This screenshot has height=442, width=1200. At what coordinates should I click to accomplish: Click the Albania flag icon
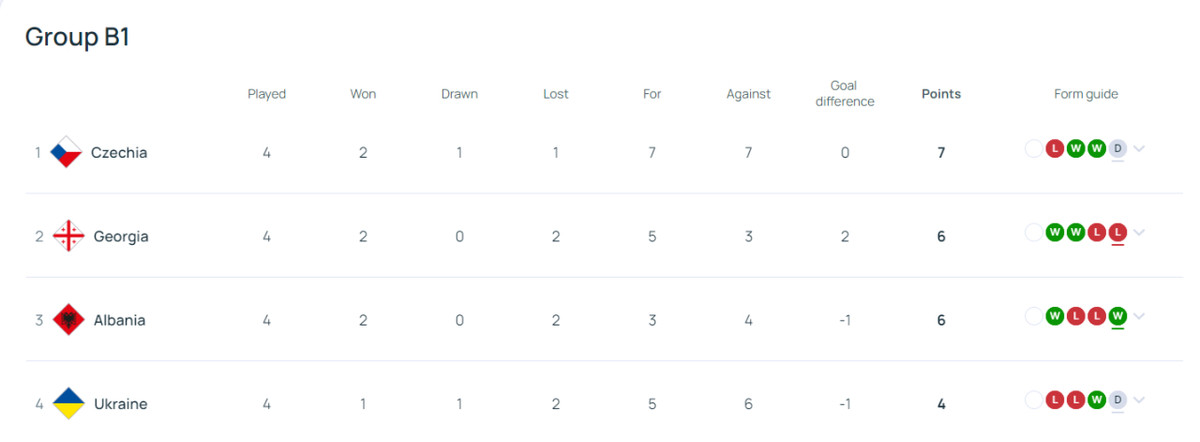(68, 320)
